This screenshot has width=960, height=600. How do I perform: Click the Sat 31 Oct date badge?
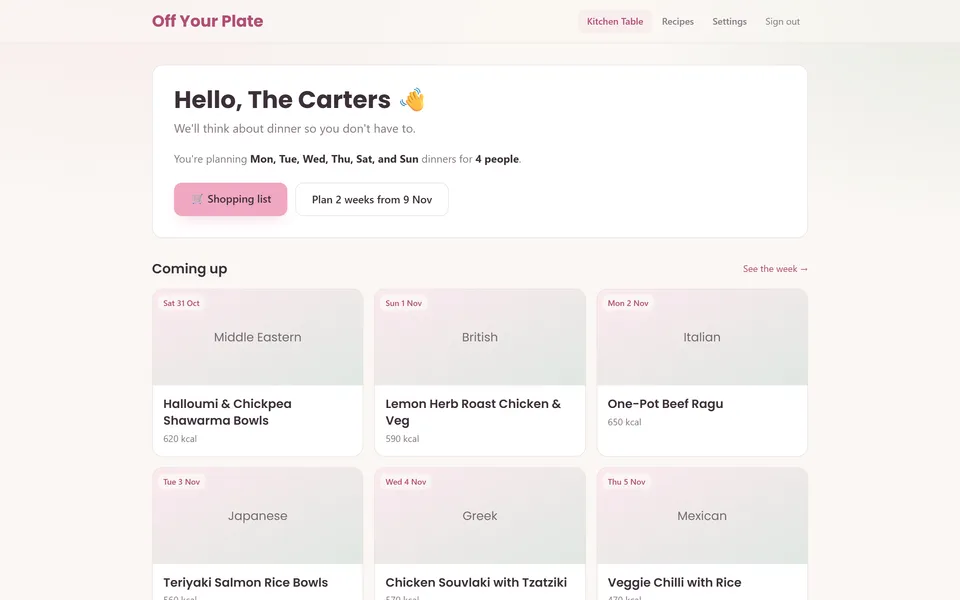coord(181,303)
